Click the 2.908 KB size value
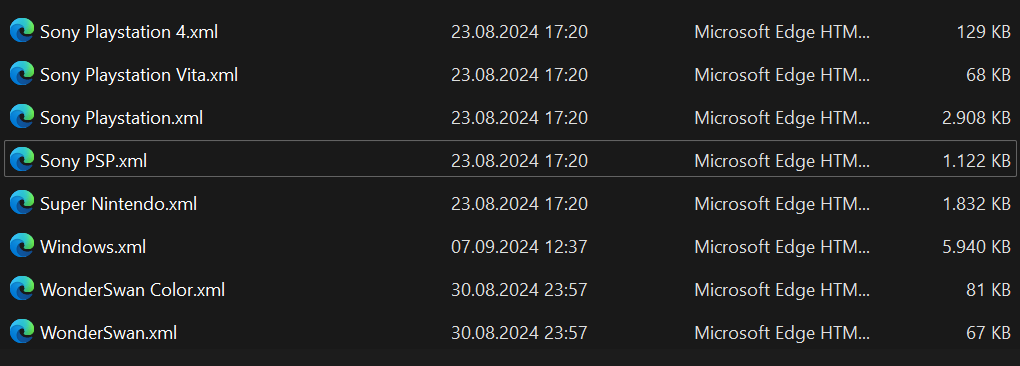This screenshot has height=366, width=1020. coord(976,118)
